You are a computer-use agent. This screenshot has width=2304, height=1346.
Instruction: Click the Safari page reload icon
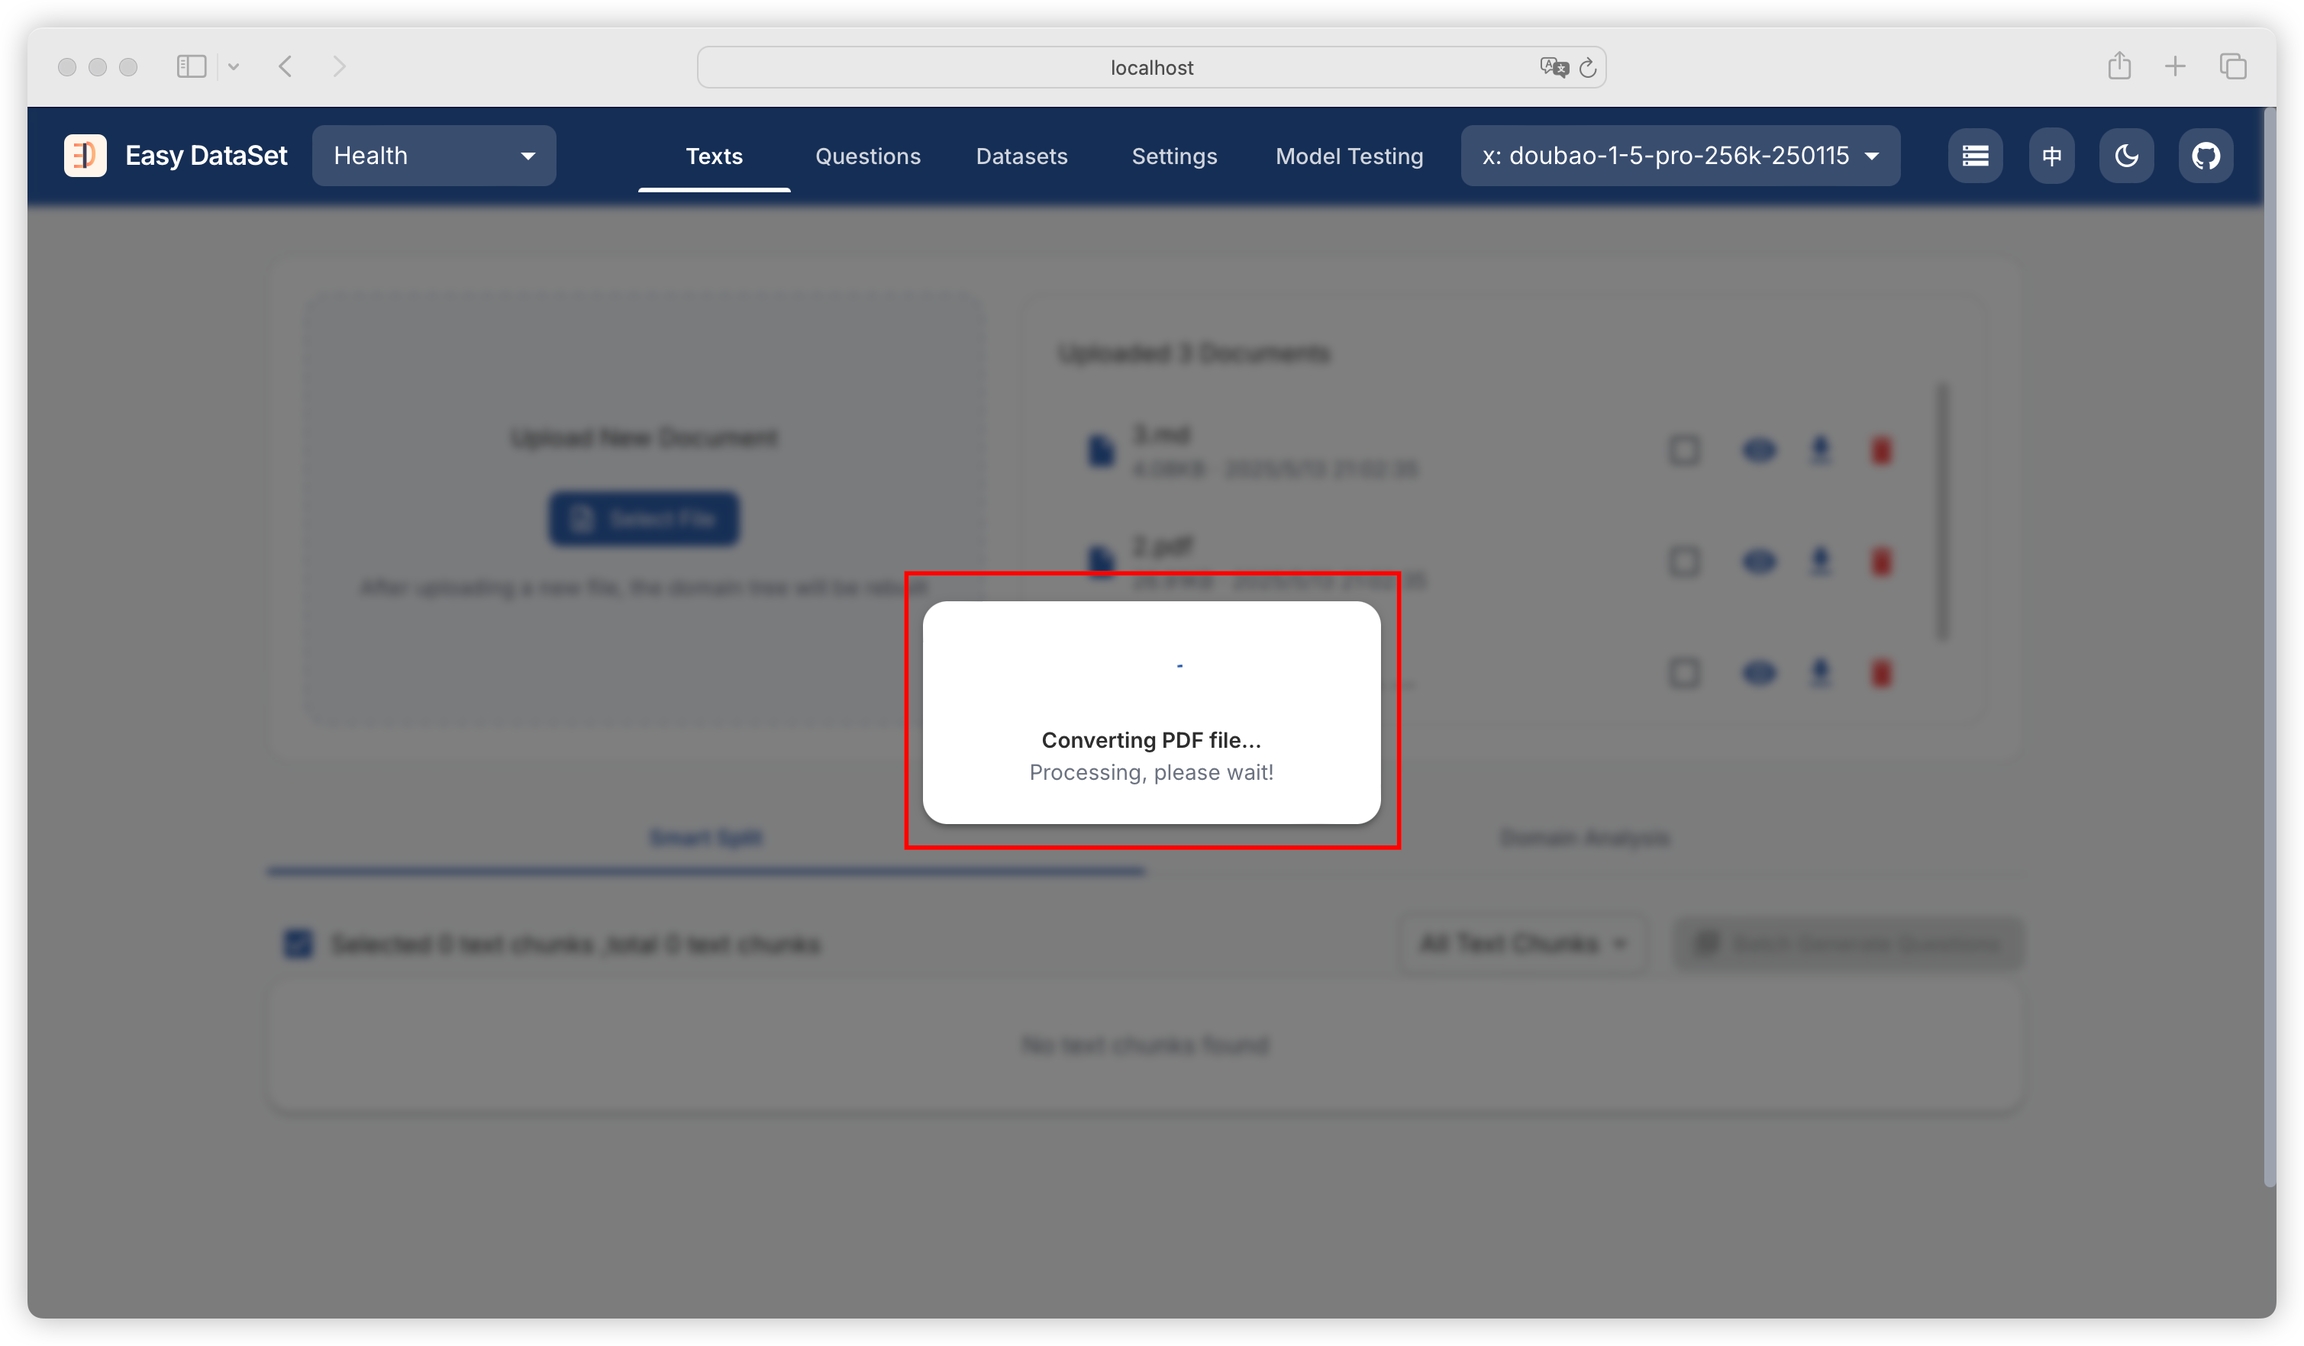point(1587,68)
